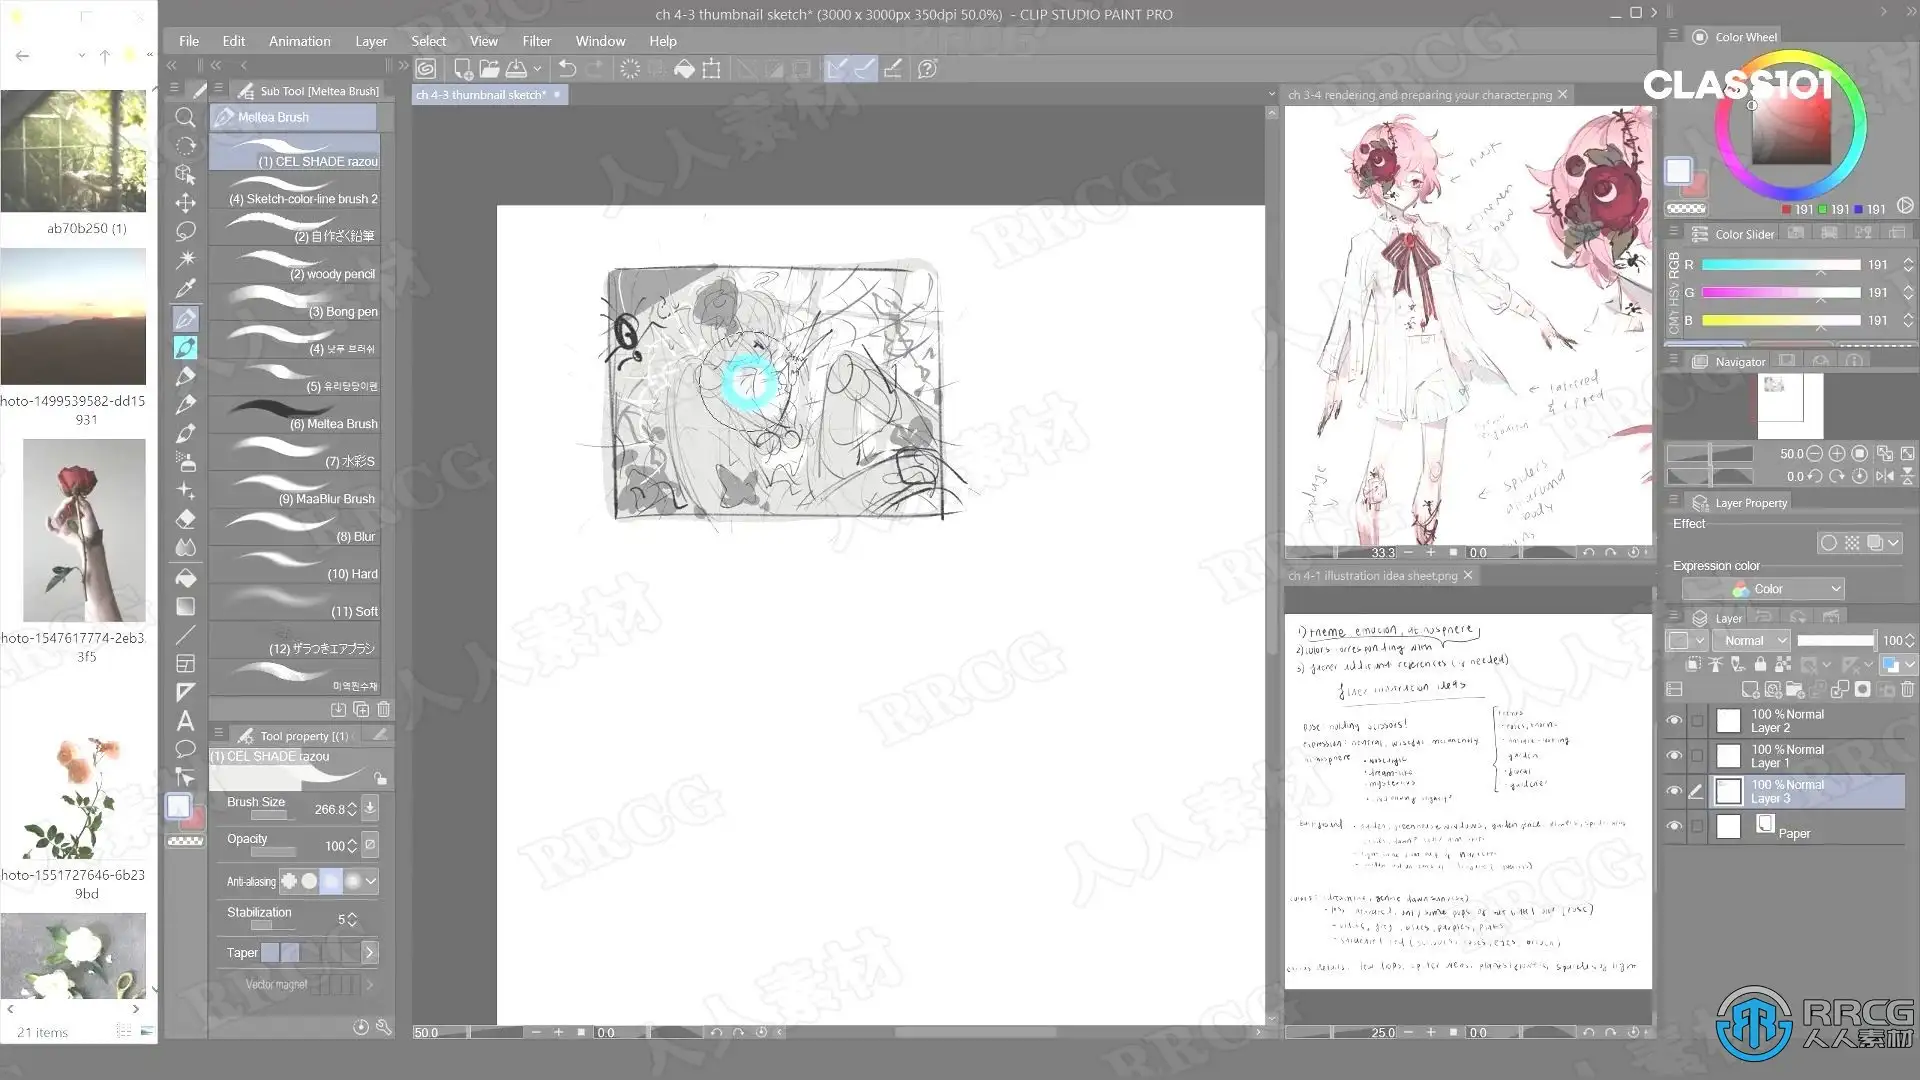Select the Eraser tool

pos(185,519)
